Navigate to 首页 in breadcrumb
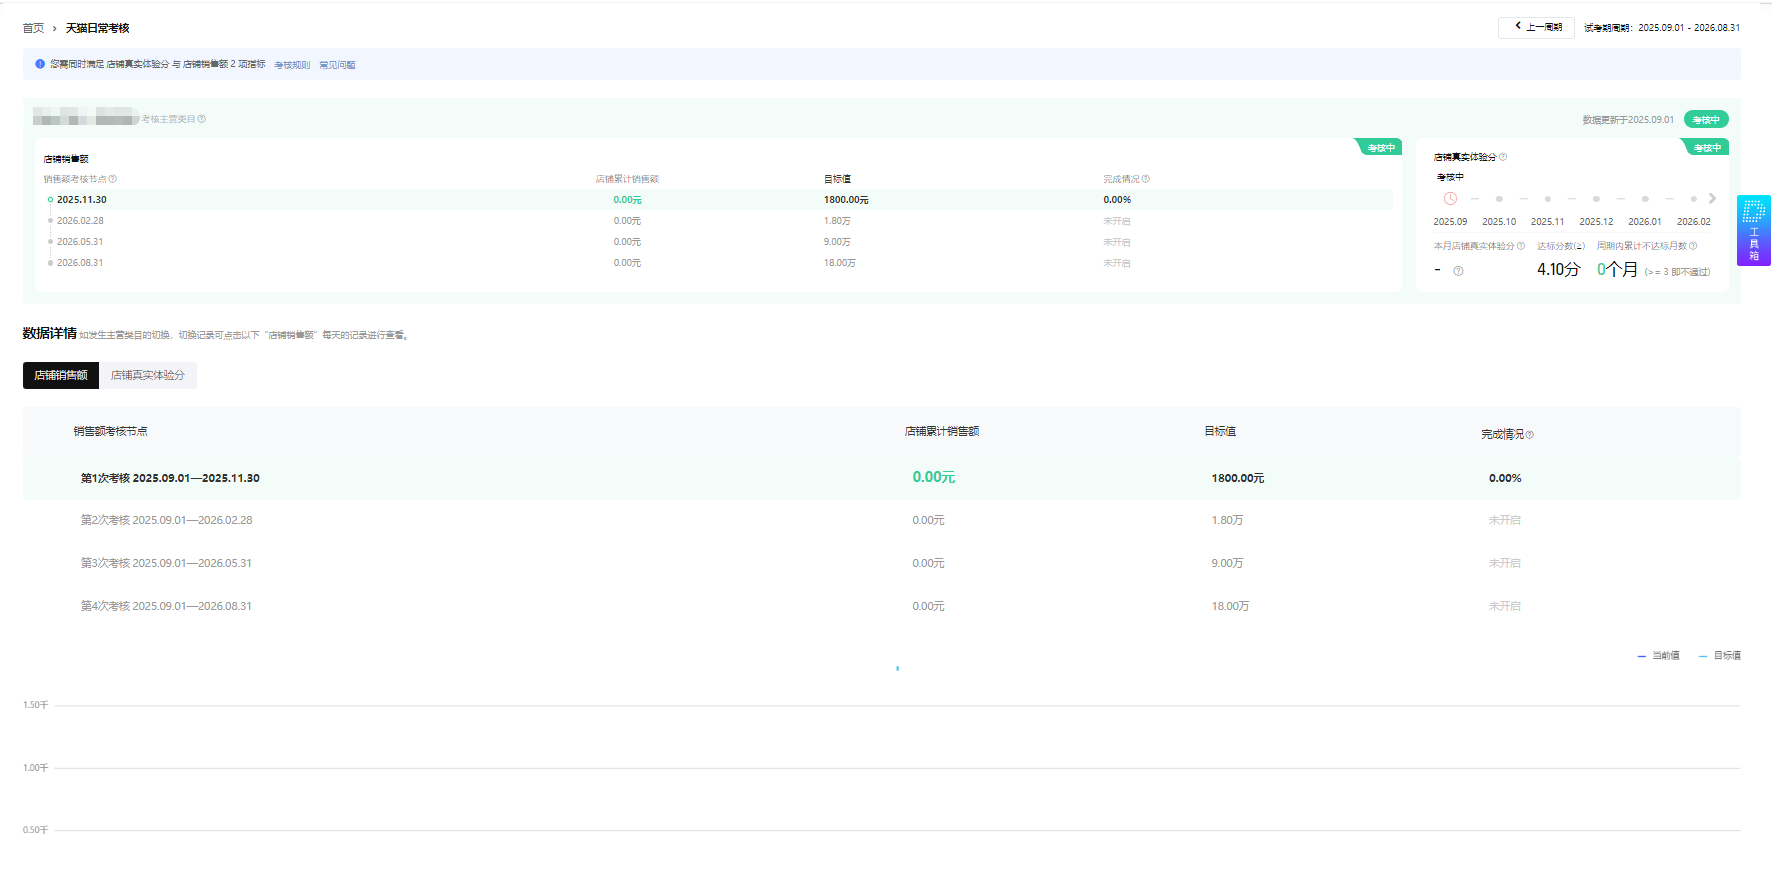 (33, 28)
